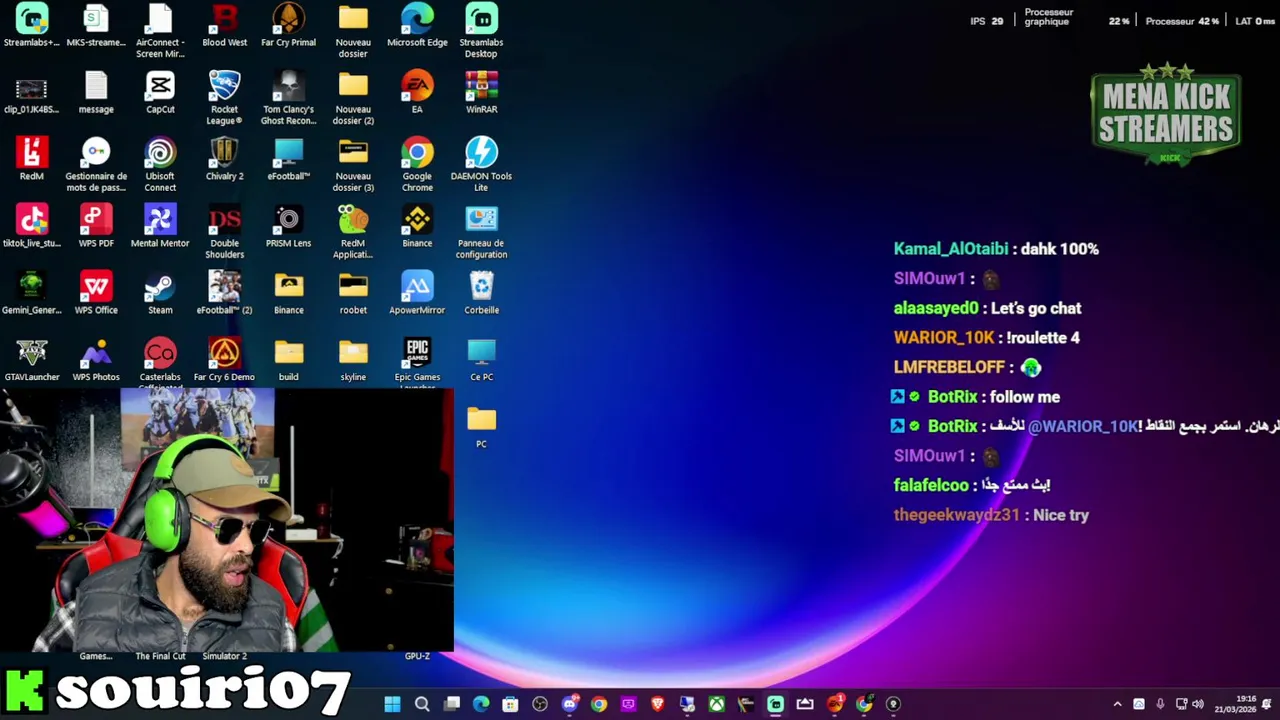Open taskbar Search
The height and width of the screenshot is (720, 1280).
(422, 704)
